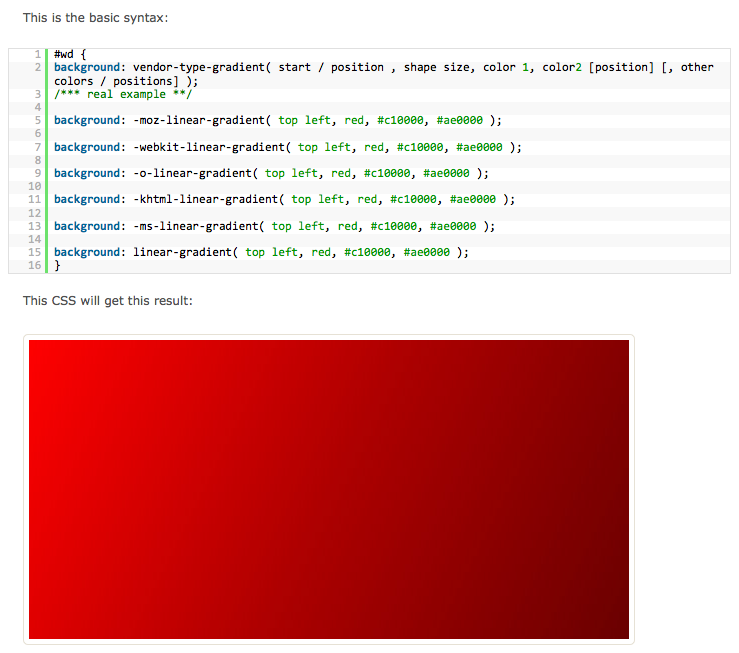Click the -moz-linear-gradient code line
The width and height of the screenshot is (739, 653).
click(x=278, y=121)
